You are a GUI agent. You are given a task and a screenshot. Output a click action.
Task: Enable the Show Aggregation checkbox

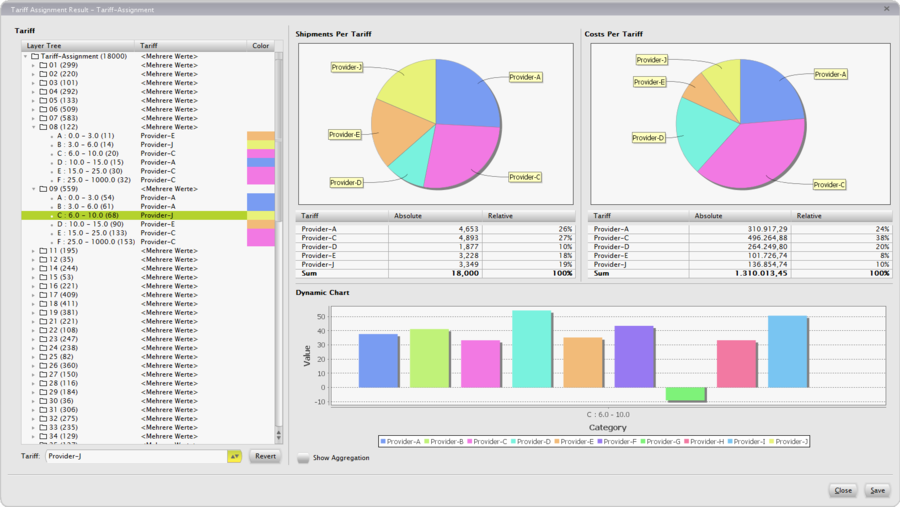coord(303,458)
